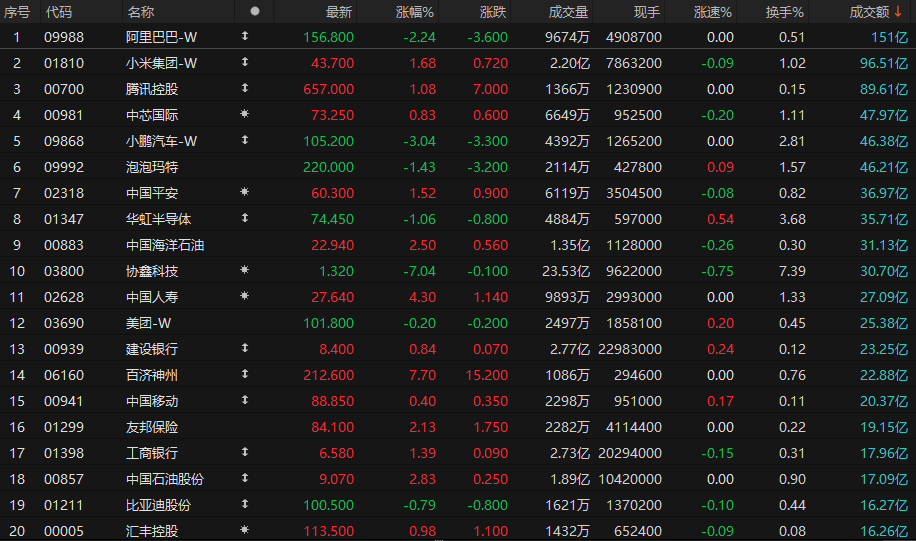Click the marker icon in 腾讯控股 row
The width and height of the screenshot is (916, 541).
pos(245,88)
